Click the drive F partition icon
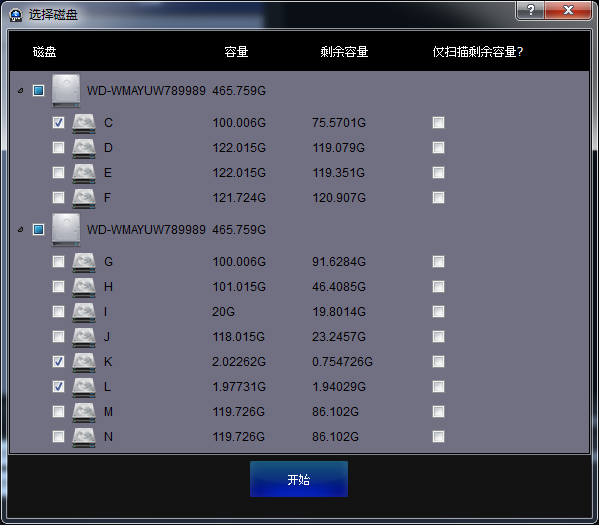The height and width of the screenshot is (525, 599). point(84,198)
